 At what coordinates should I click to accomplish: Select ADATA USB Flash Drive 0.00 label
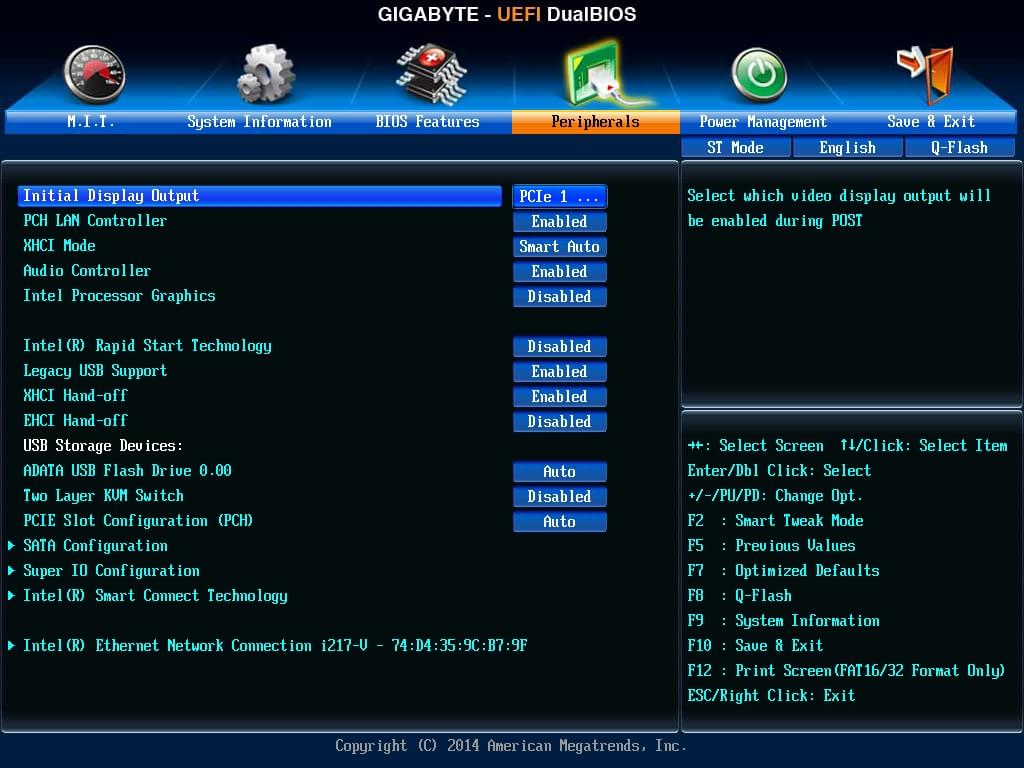click(127, 471)
